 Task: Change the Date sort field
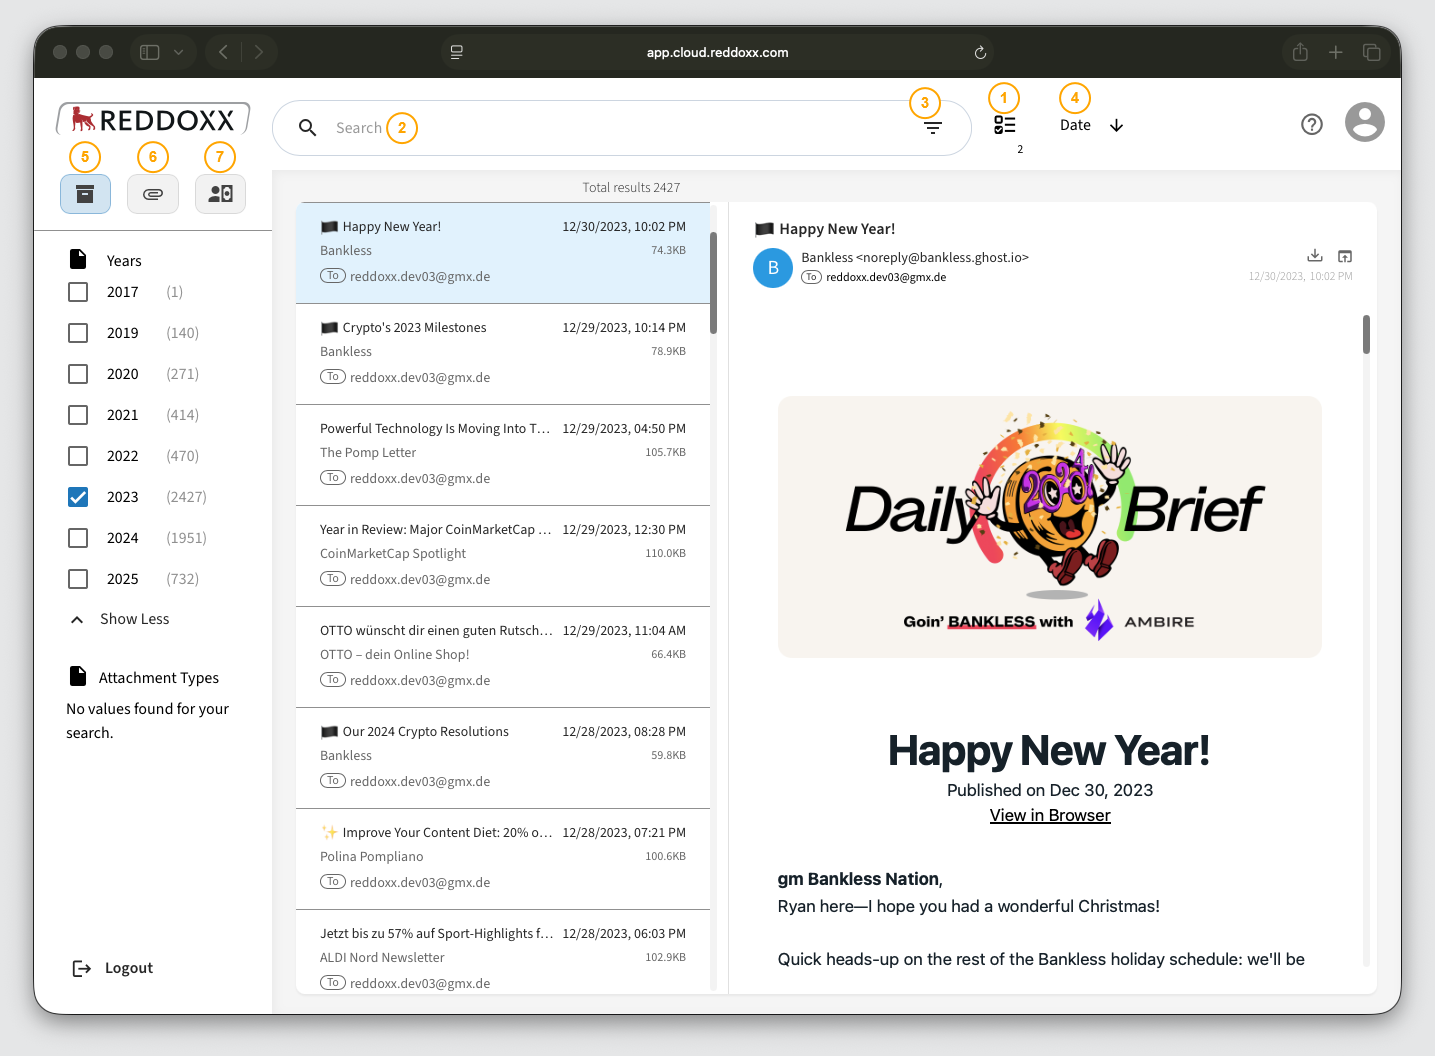pyautogui.click(x=1075, y=125)
